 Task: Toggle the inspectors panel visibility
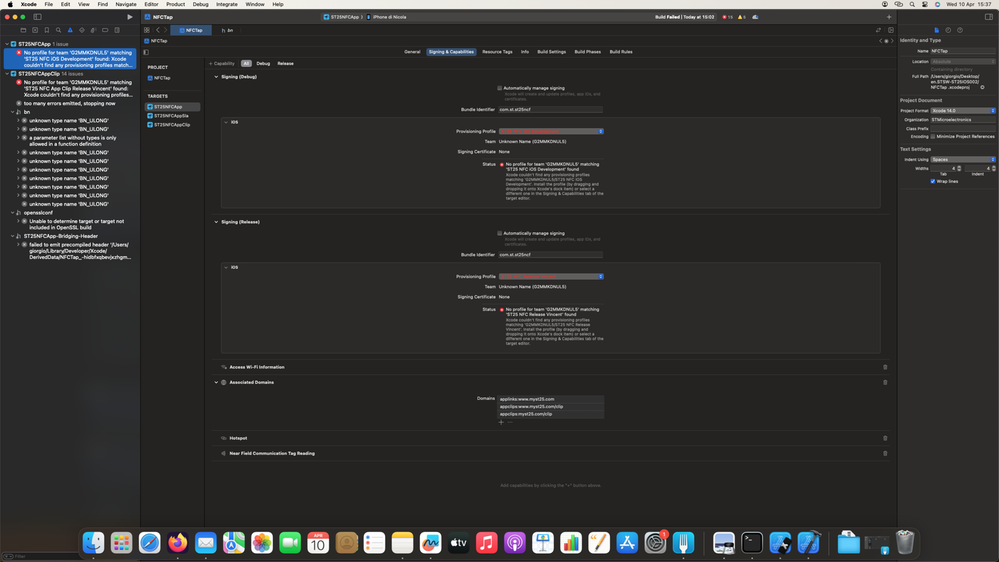pyautogui.click(x=989, y=17)
